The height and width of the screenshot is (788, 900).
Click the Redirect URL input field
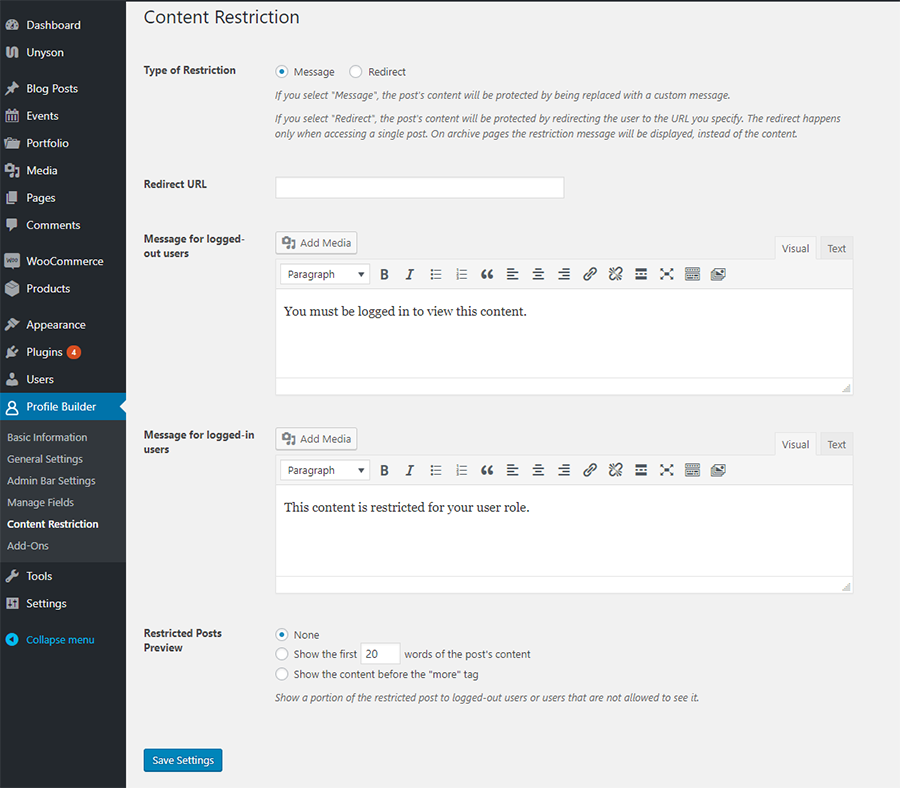pyautogui.click(x=420, y=188)
